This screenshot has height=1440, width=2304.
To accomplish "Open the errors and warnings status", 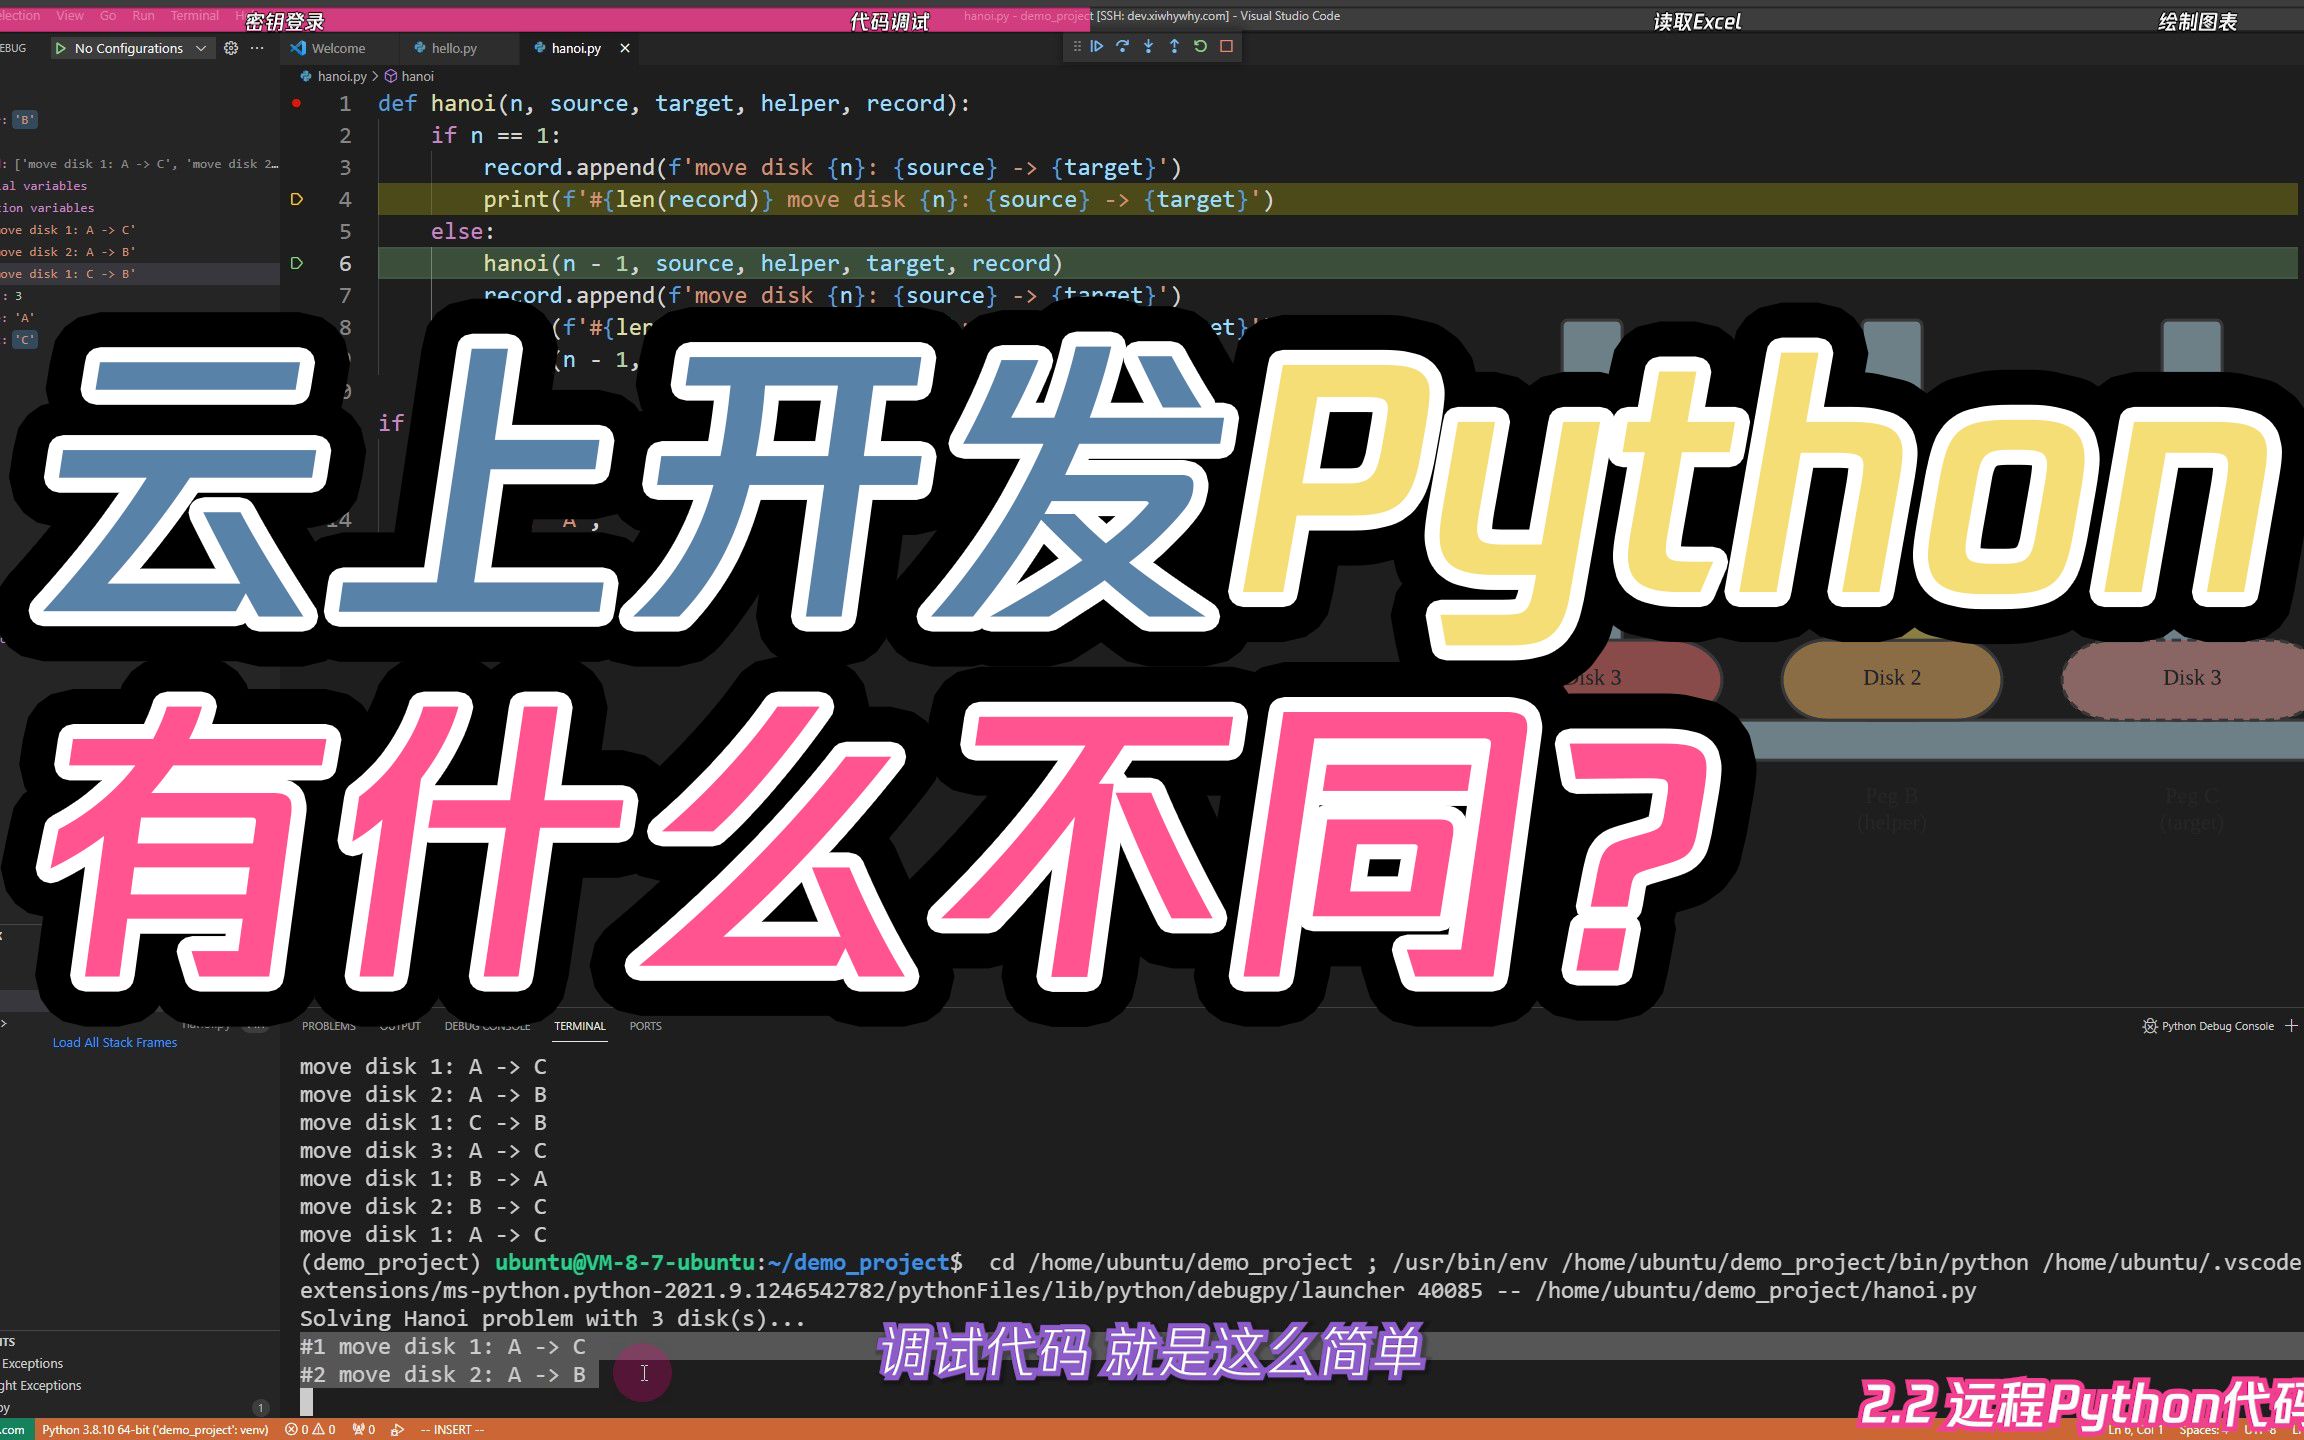I will click(310, 1430).
